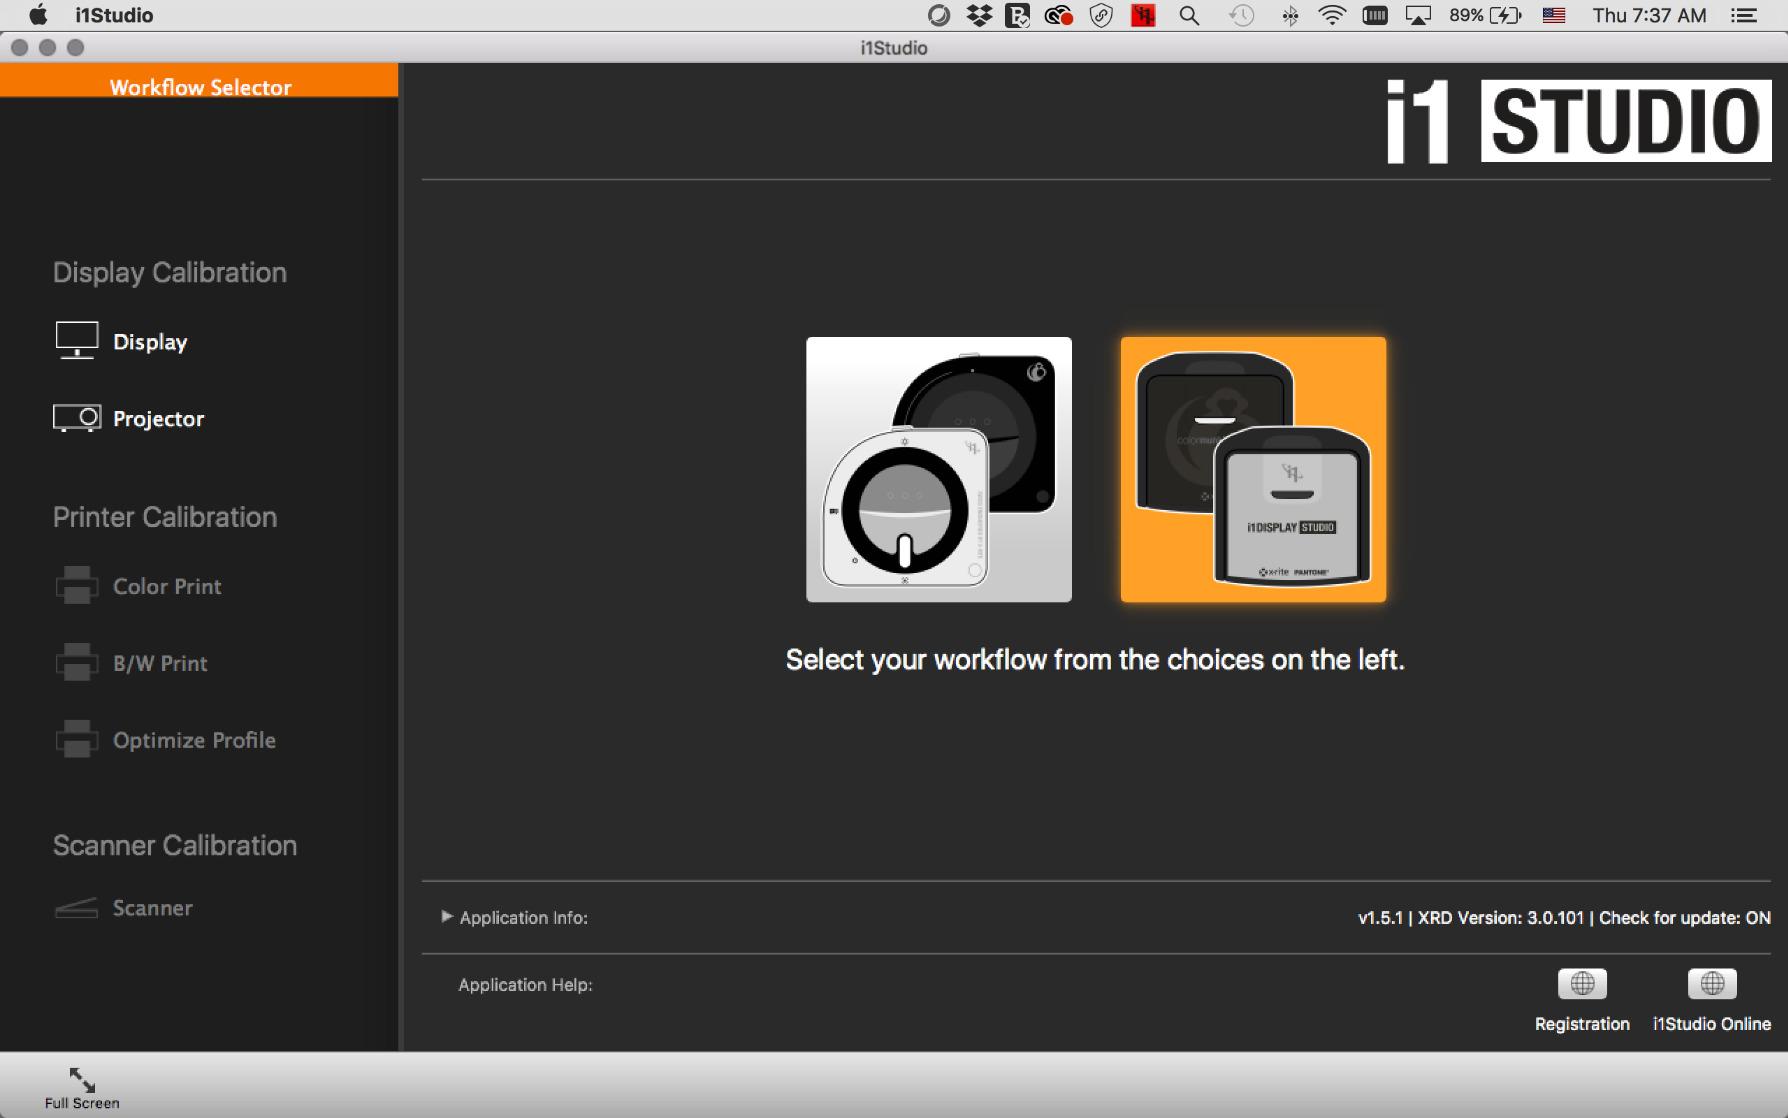The width and height of the screenshot is (1788, 1118).
Task: Click the white spectrophotometer device image
Action: pos(939,470)
